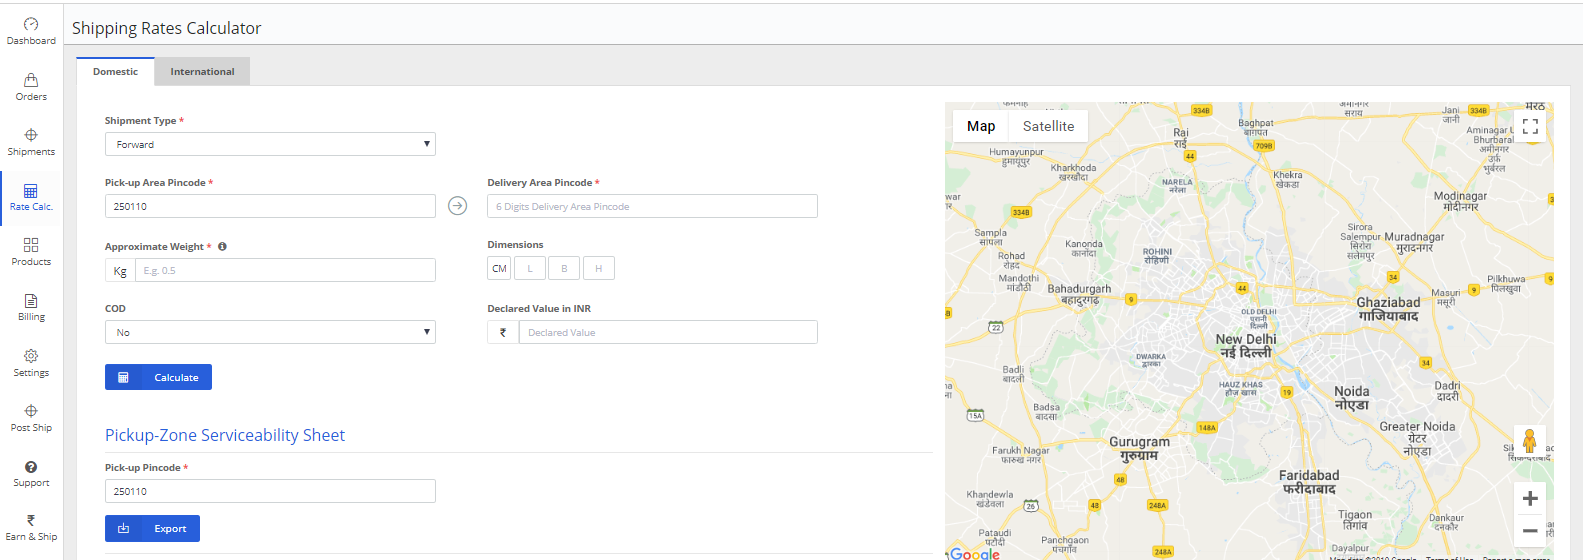
Task: Click the Calculate button
Action: [158, 377]
